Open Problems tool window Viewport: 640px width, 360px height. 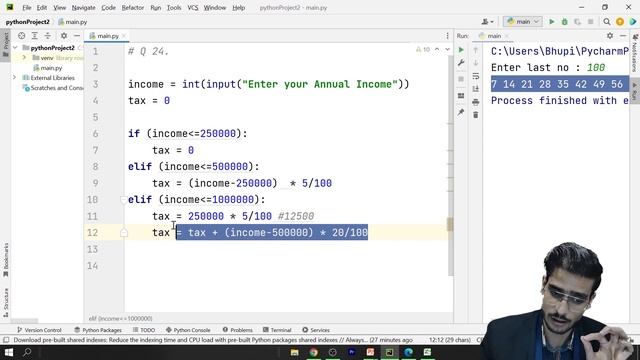[x=238, y=330]
